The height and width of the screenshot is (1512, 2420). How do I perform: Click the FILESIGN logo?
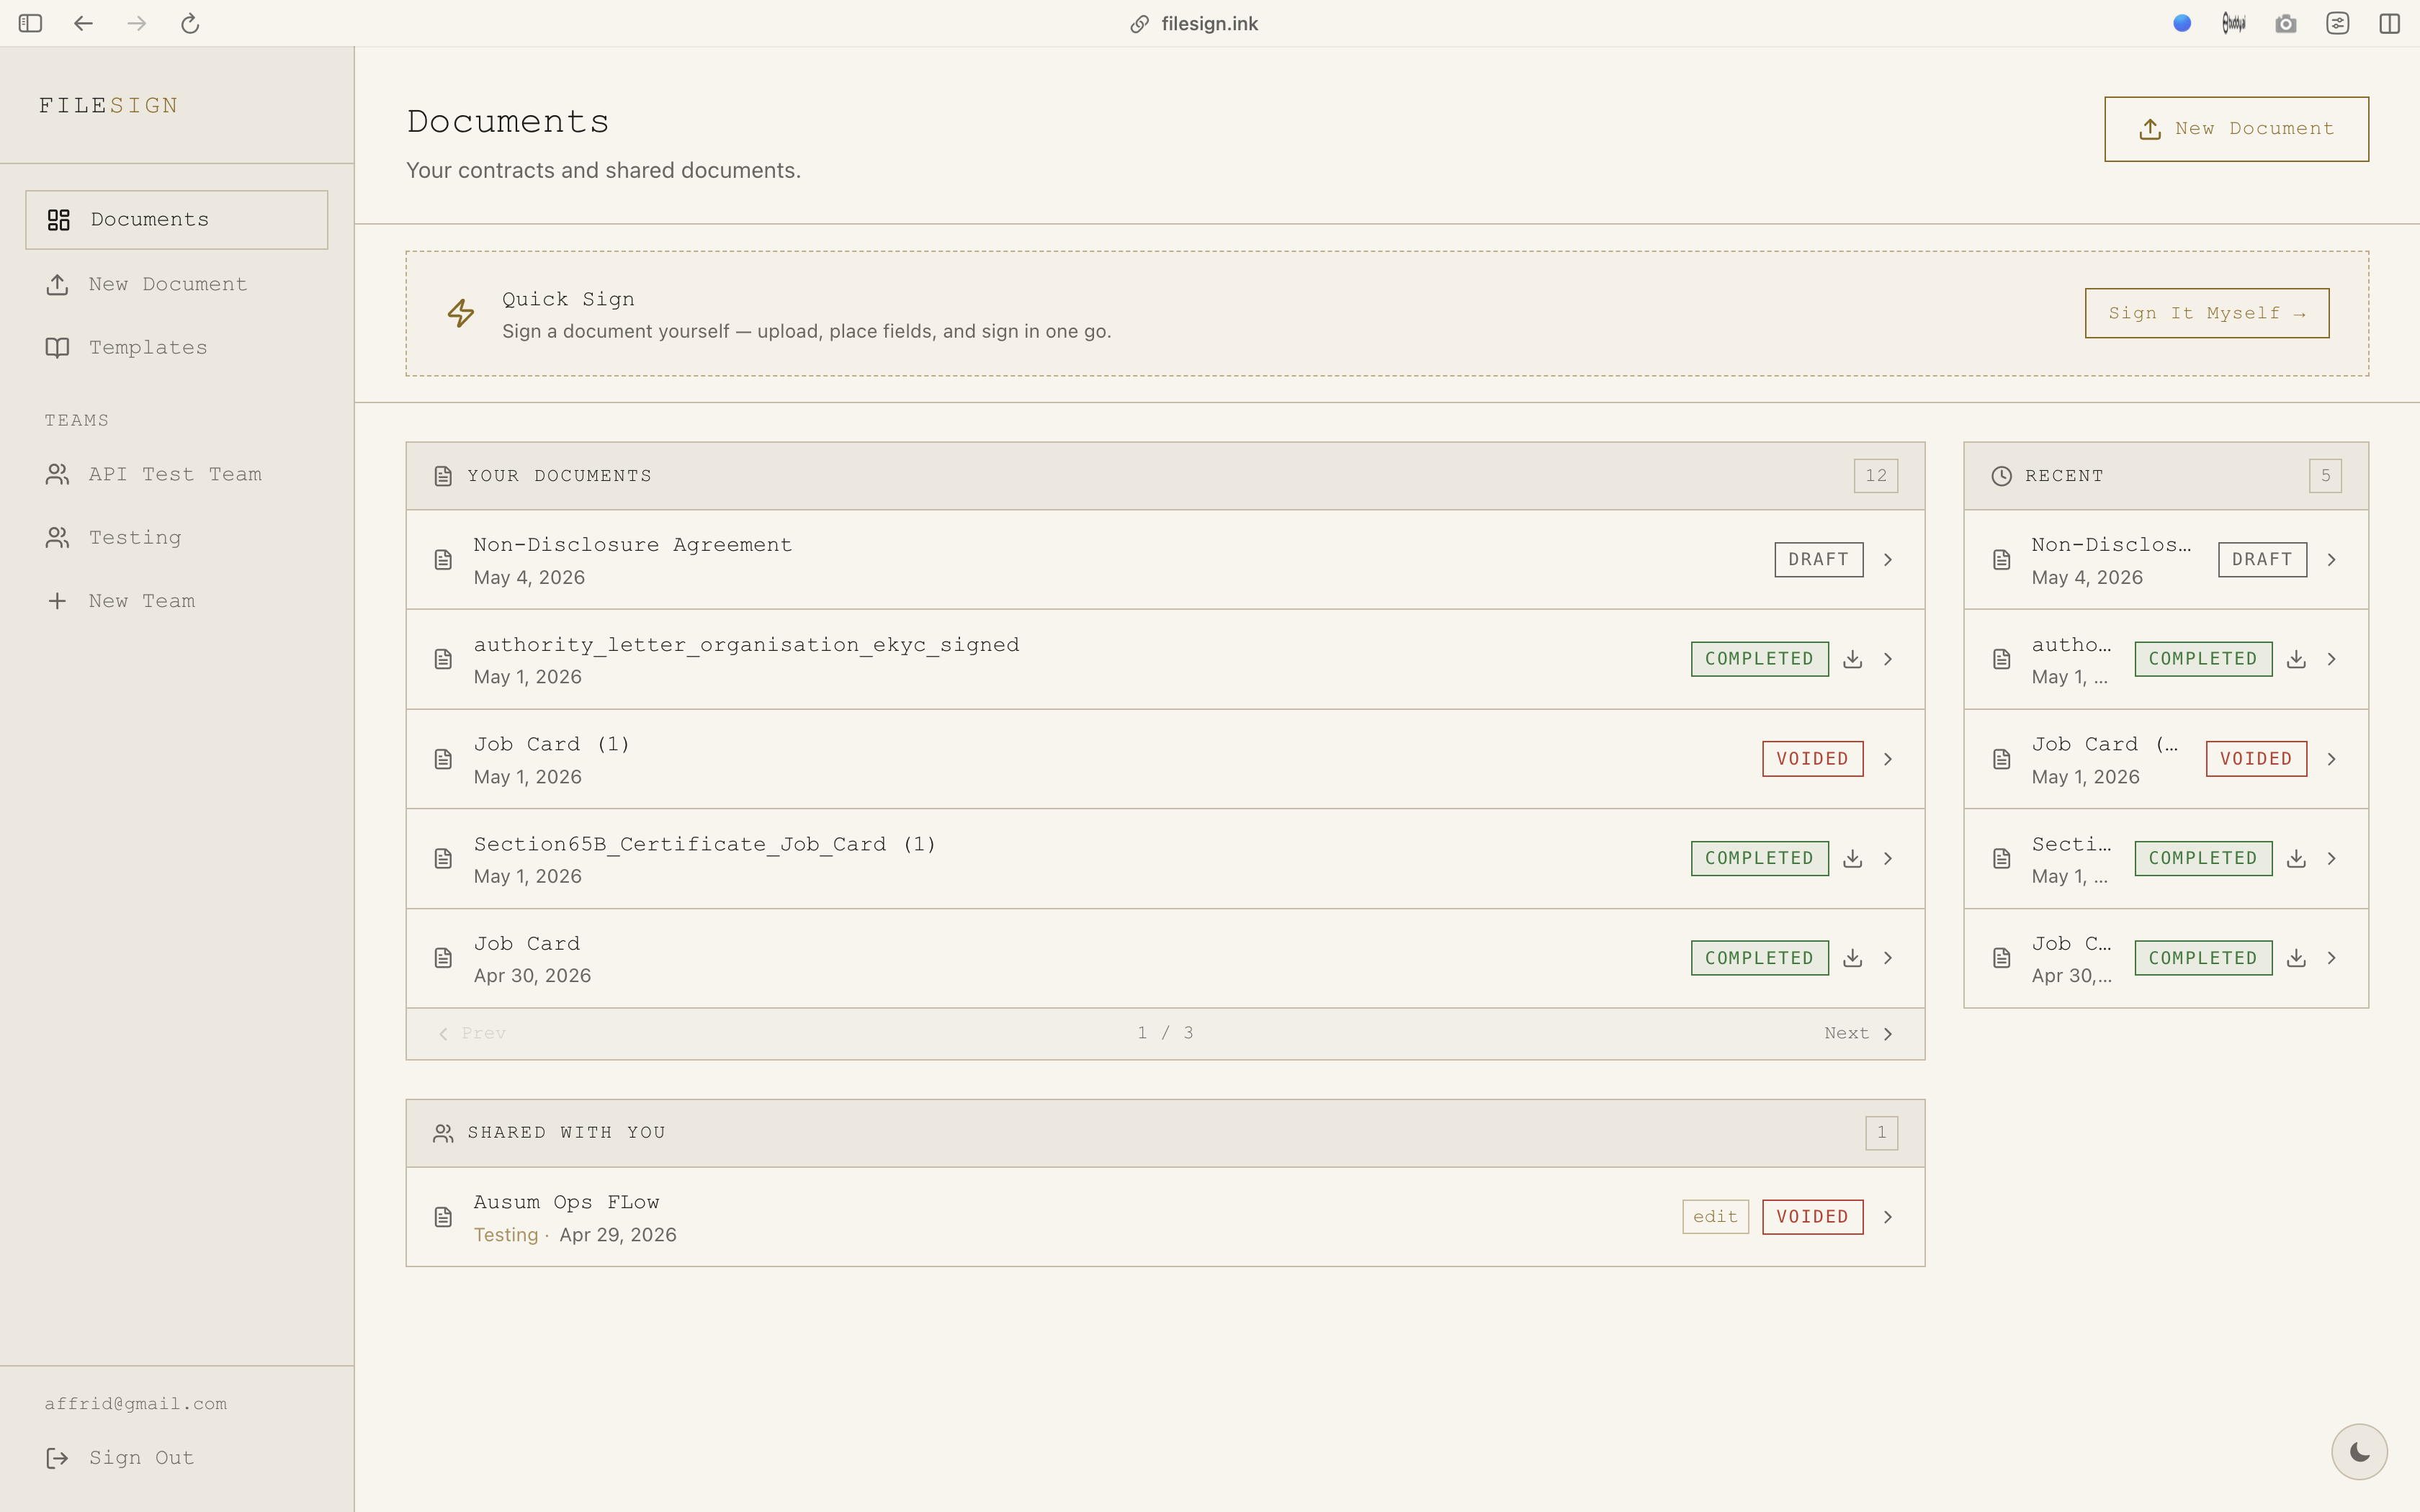pos(108,106)
